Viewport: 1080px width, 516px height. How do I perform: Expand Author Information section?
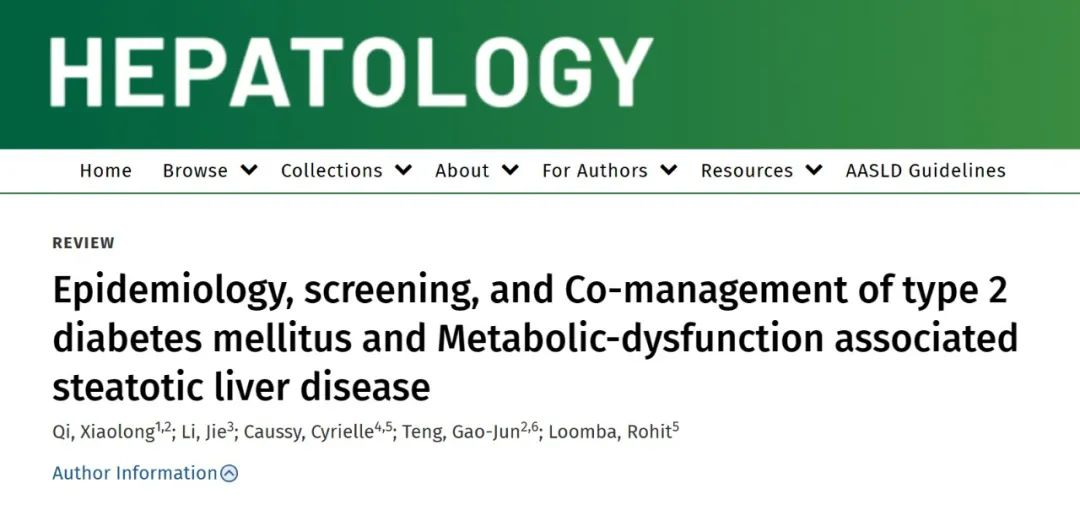(145, 473)
